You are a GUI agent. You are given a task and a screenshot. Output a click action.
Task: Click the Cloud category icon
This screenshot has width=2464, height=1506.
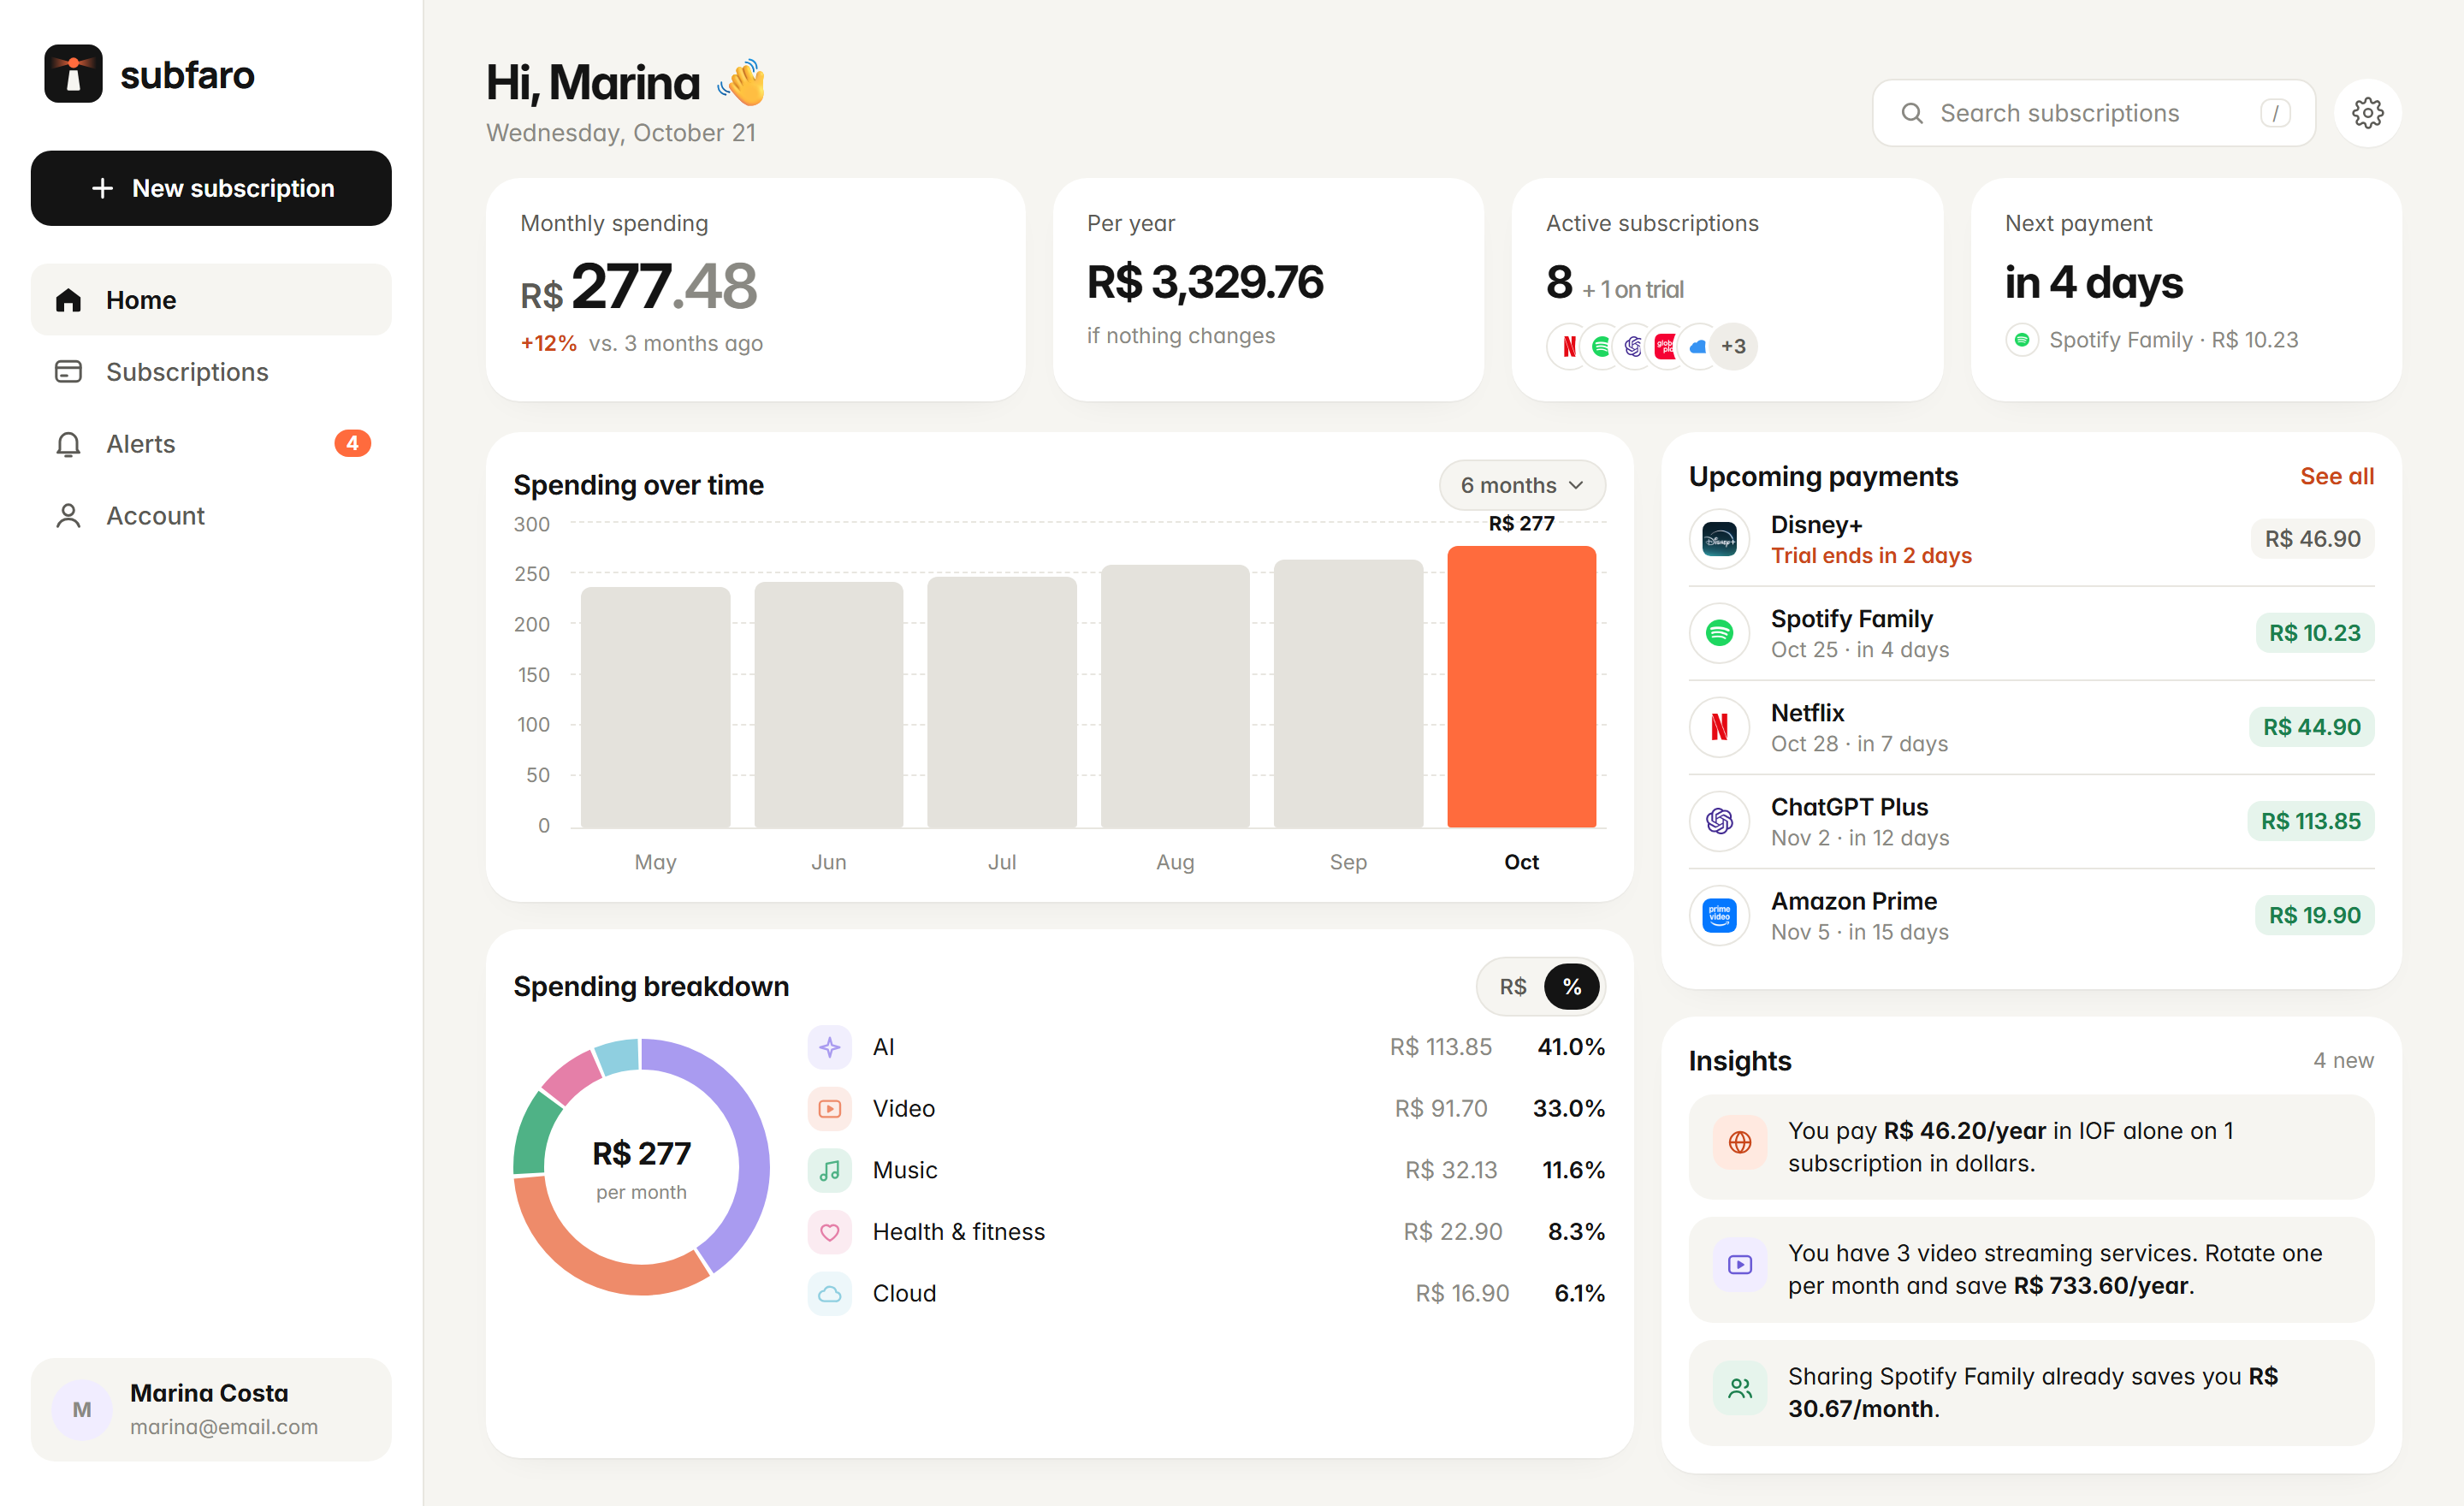(829, 1293)
